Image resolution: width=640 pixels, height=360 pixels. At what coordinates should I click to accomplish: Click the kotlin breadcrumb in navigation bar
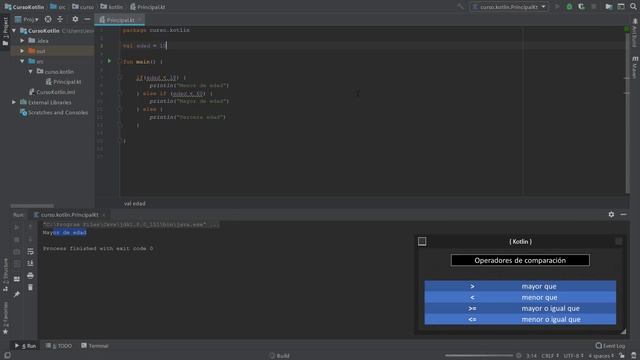pos(111,7)
